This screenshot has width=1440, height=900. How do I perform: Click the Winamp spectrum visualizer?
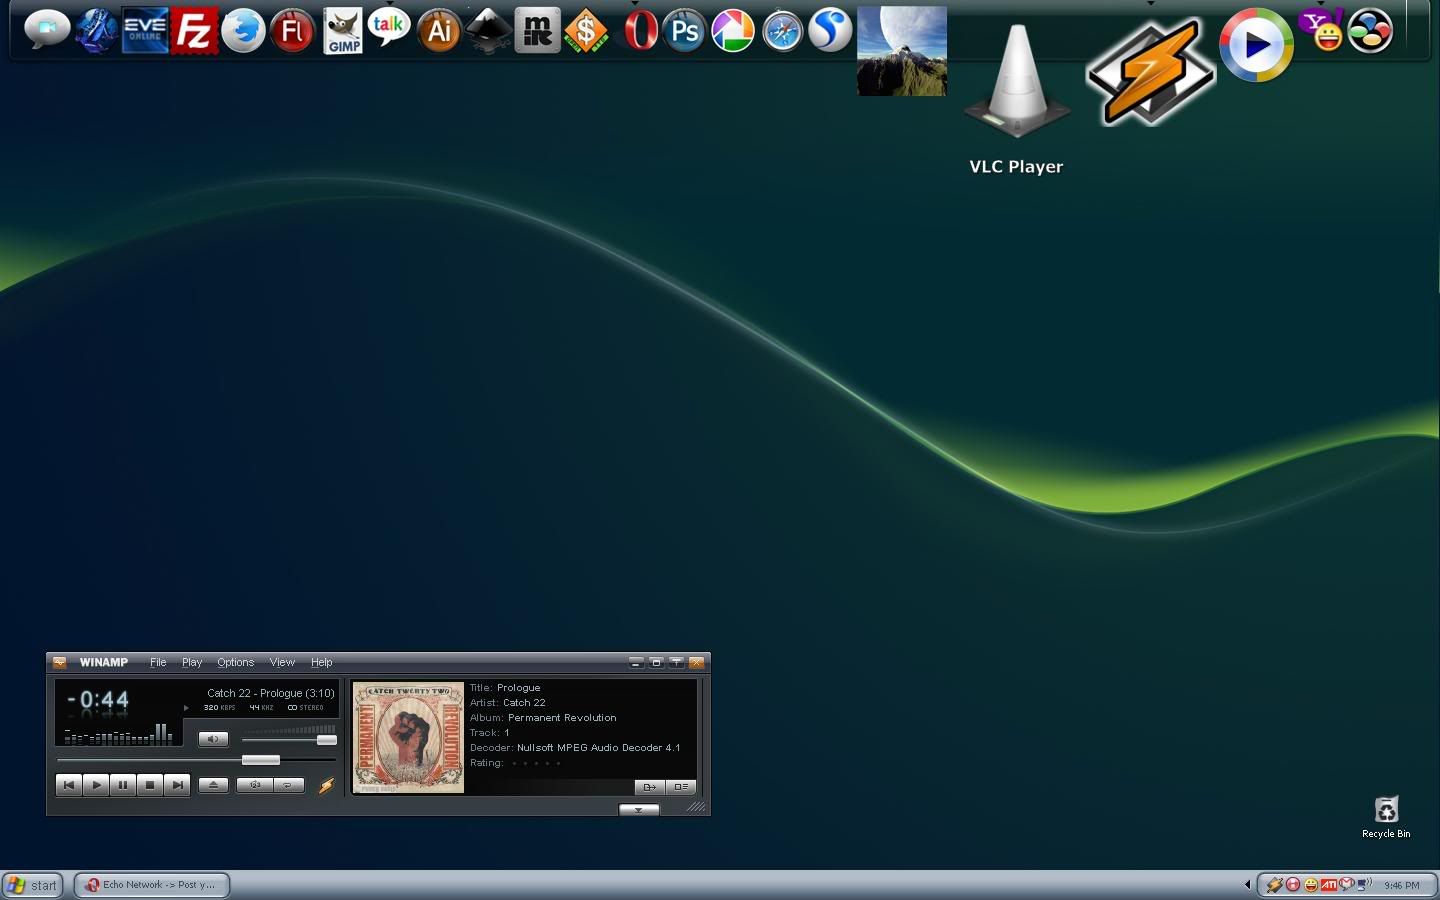tap(118, 733)
